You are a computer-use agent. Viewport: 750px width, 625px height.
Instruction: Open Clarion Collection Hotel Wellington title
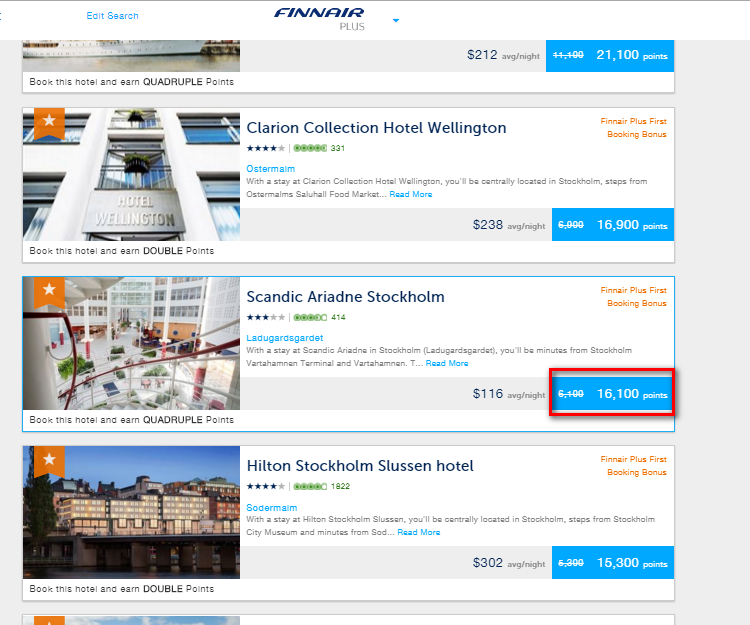click(x=376, y=128)
